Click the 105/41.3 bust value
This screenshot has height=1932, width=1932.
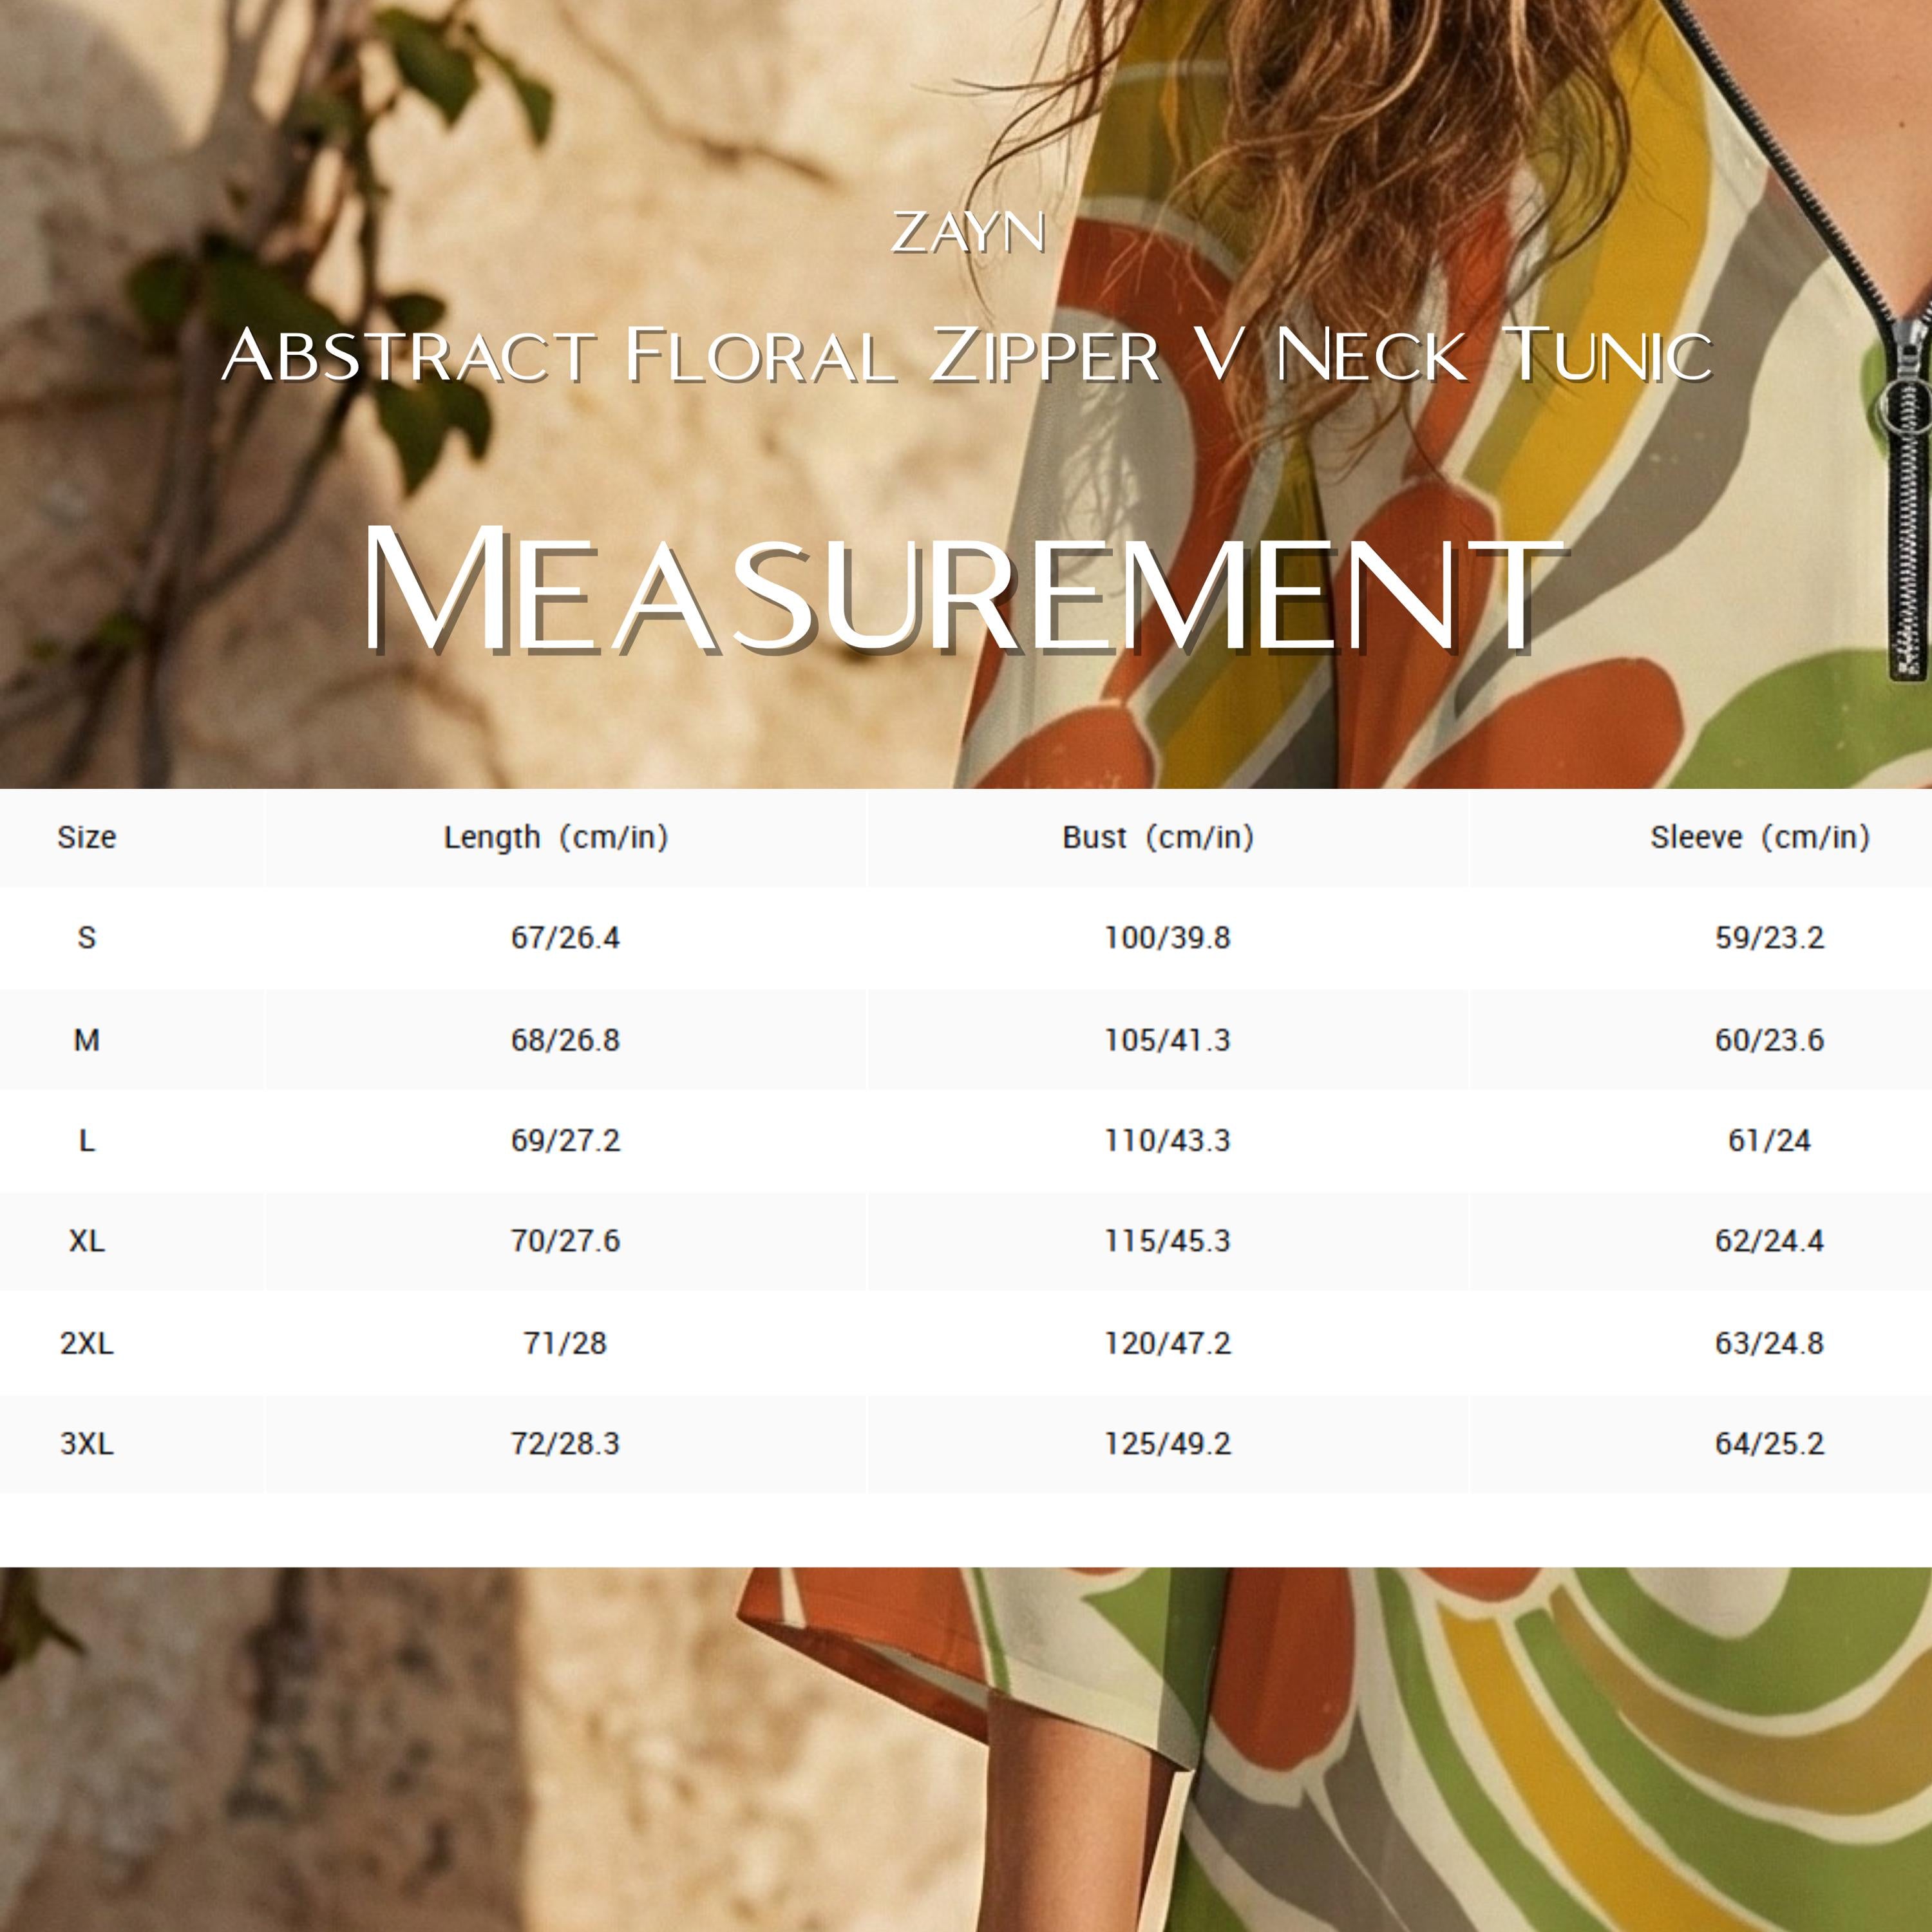[1167, 1040]
